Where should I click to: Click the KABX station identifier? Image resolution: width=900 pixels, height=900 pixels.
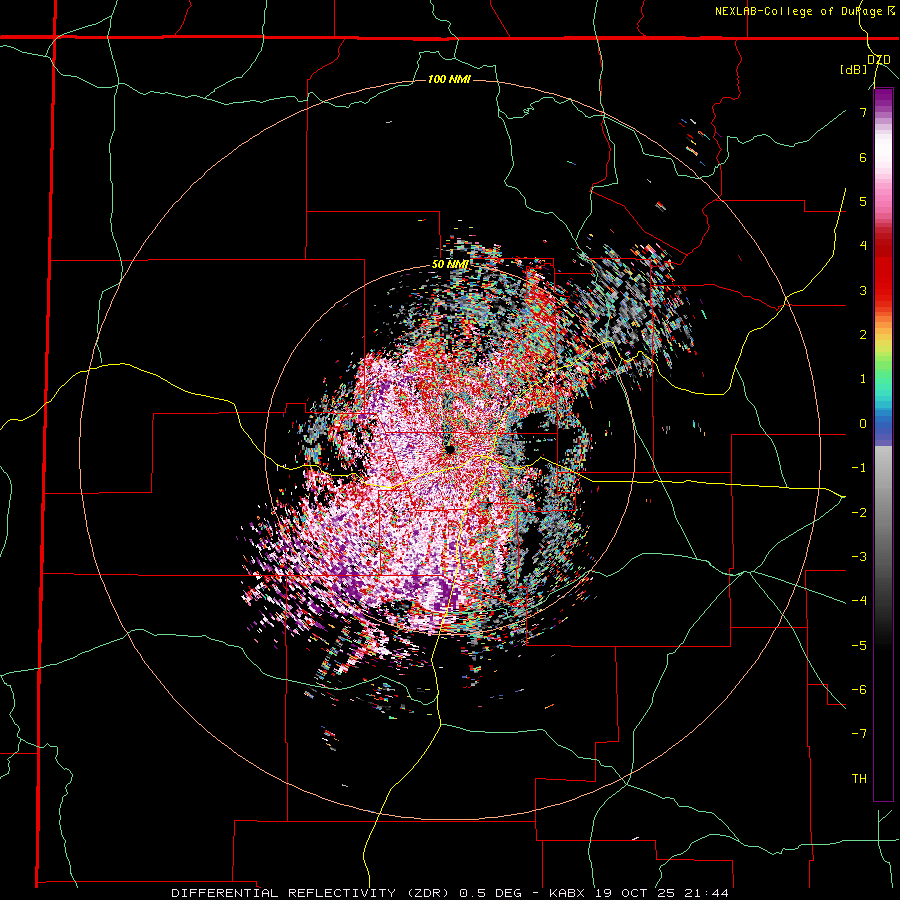(x=567, y=893)
